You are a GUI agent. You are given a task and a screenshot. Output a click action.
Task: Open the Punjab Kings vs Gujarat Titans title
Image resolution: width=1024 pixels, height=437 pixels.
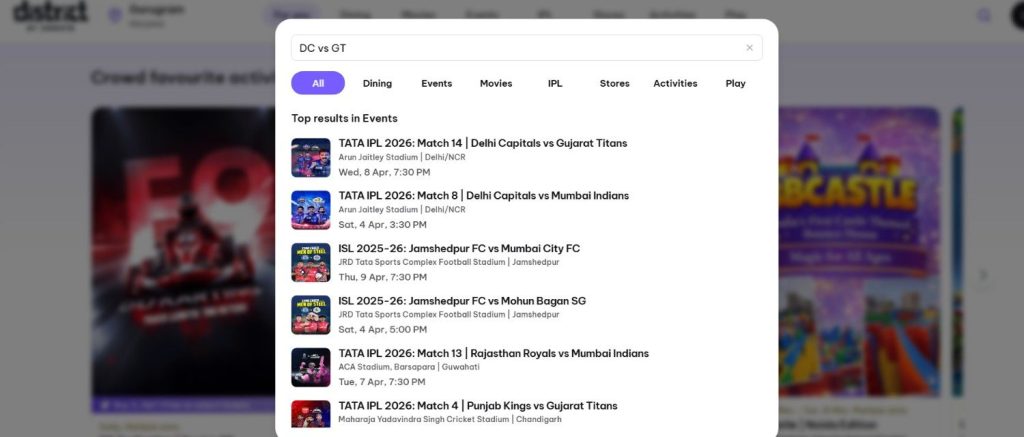click(478, 406)
